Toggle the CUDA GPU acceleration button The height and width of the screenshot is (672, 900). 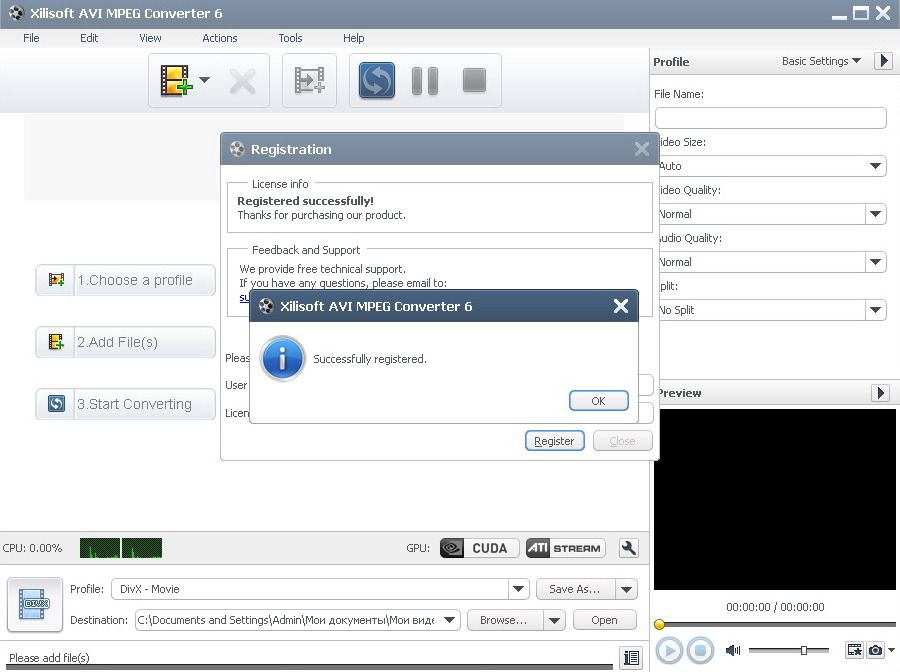click(x=479, y=548)
